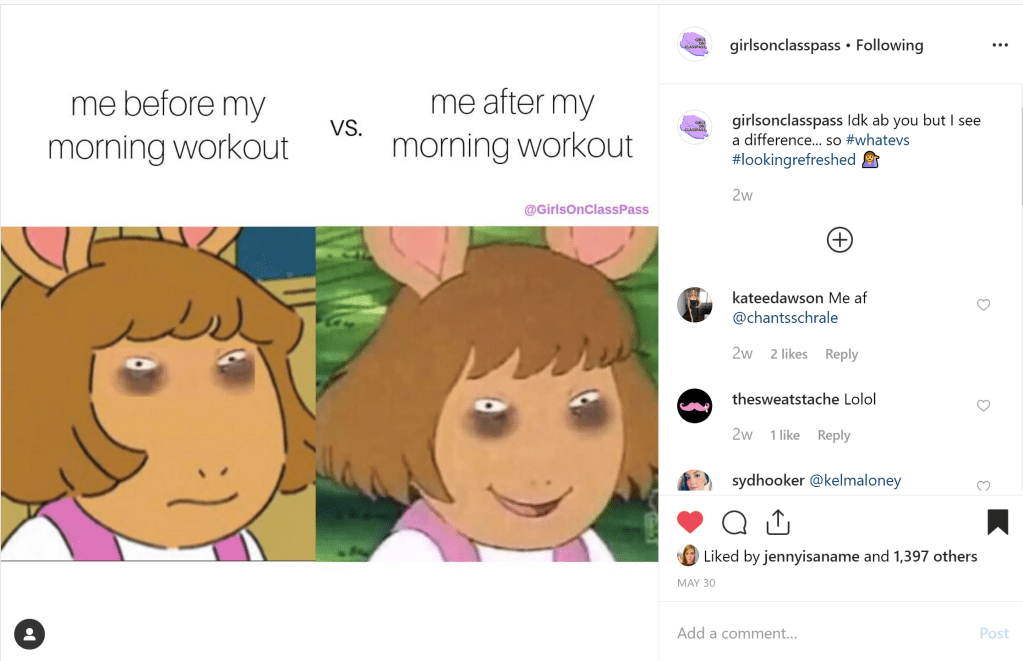
Task: Open girlsonclasspass profile avatar in header
Action: click(695, 45)
